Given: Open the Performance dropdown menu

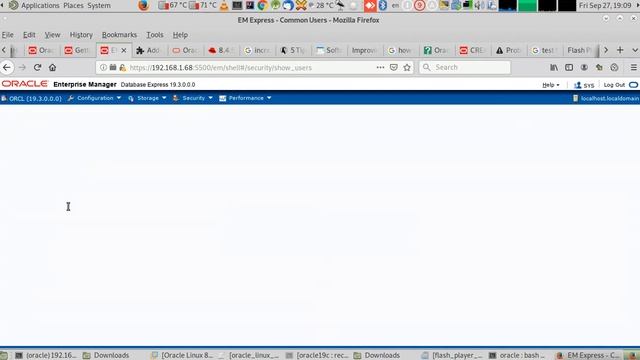Looking at the screenshot, I should 245,98.
